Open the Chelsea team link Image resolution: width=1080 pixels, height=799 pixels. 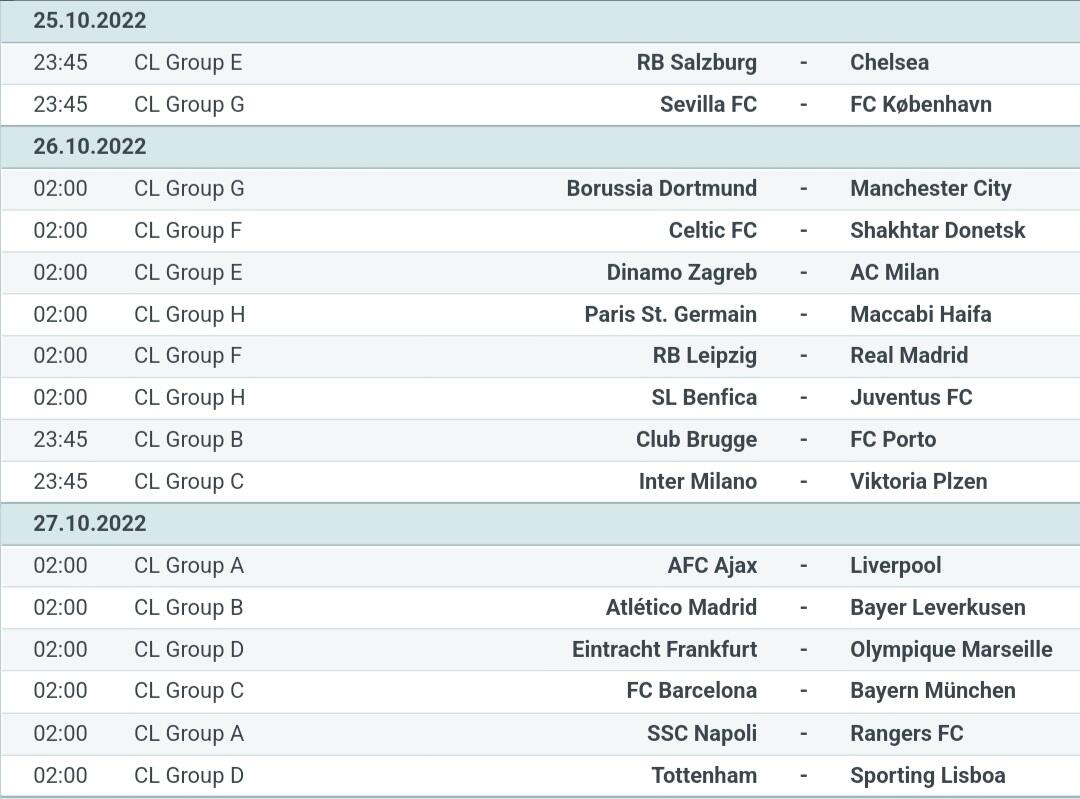(889, 63)
